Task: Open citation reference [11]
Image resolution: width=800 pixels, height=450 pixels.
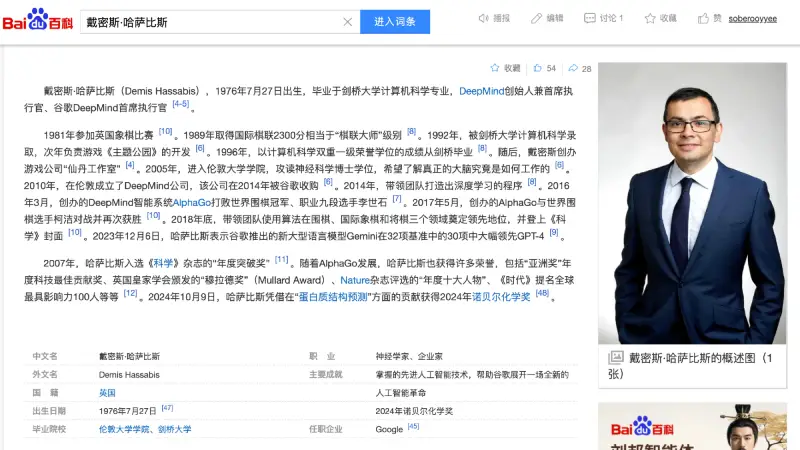Action: 281,260
